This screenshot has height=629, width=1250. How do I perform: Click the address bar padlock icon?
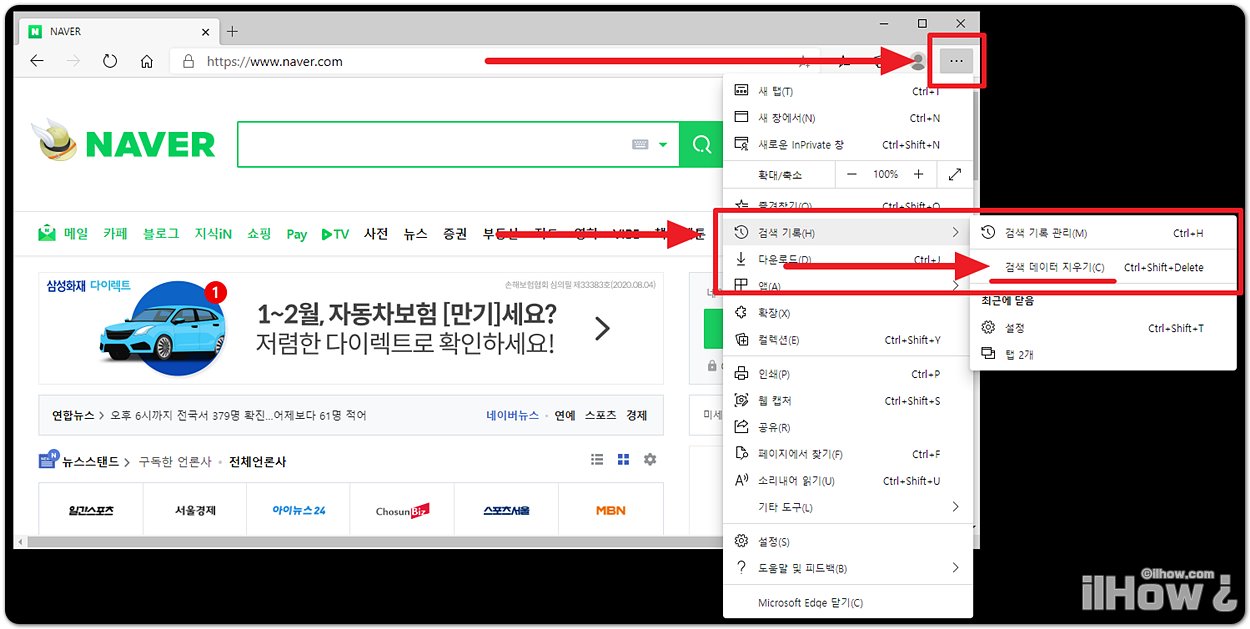(187, 61)
